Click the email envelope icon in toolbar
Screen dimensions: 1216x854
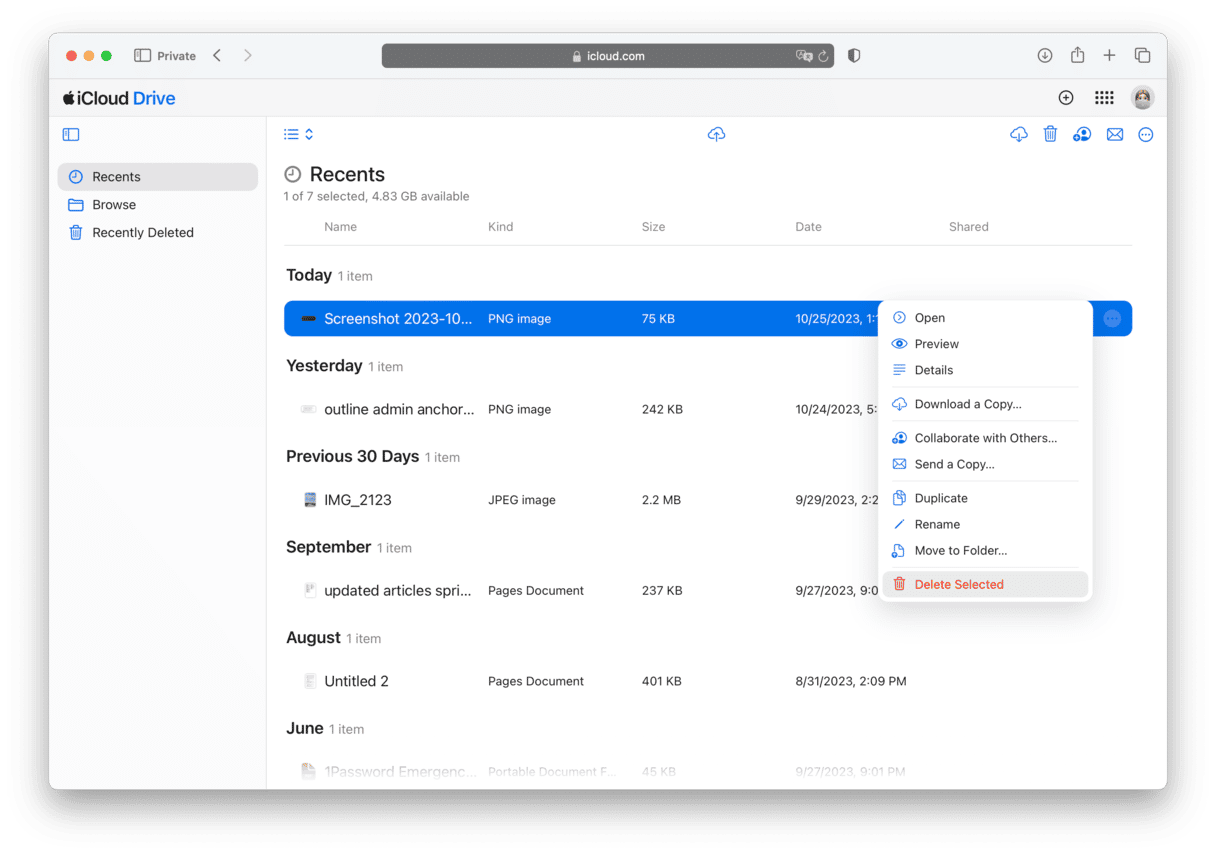coord(1115,134)
